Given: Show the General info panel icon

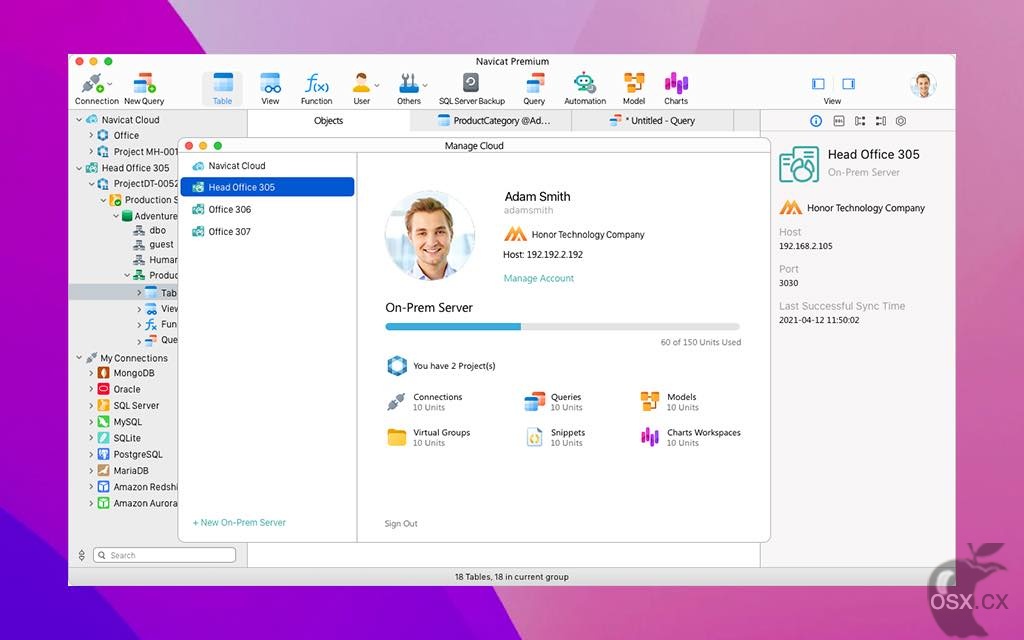Looking at the screenshot, I should click(x=816, y=121).
